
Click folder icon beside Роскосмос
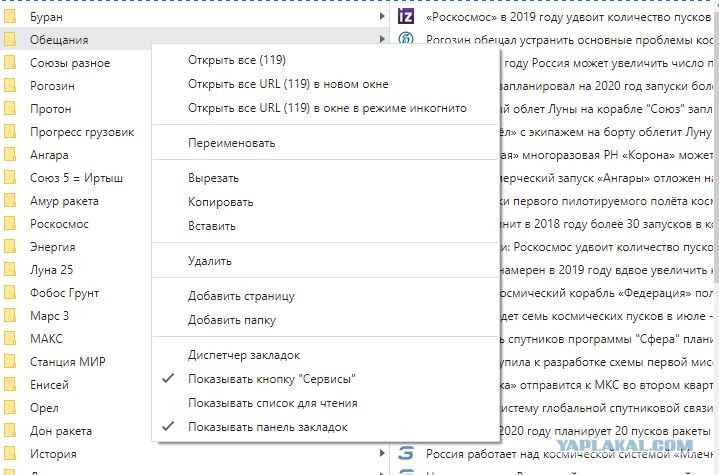(10, 224)
